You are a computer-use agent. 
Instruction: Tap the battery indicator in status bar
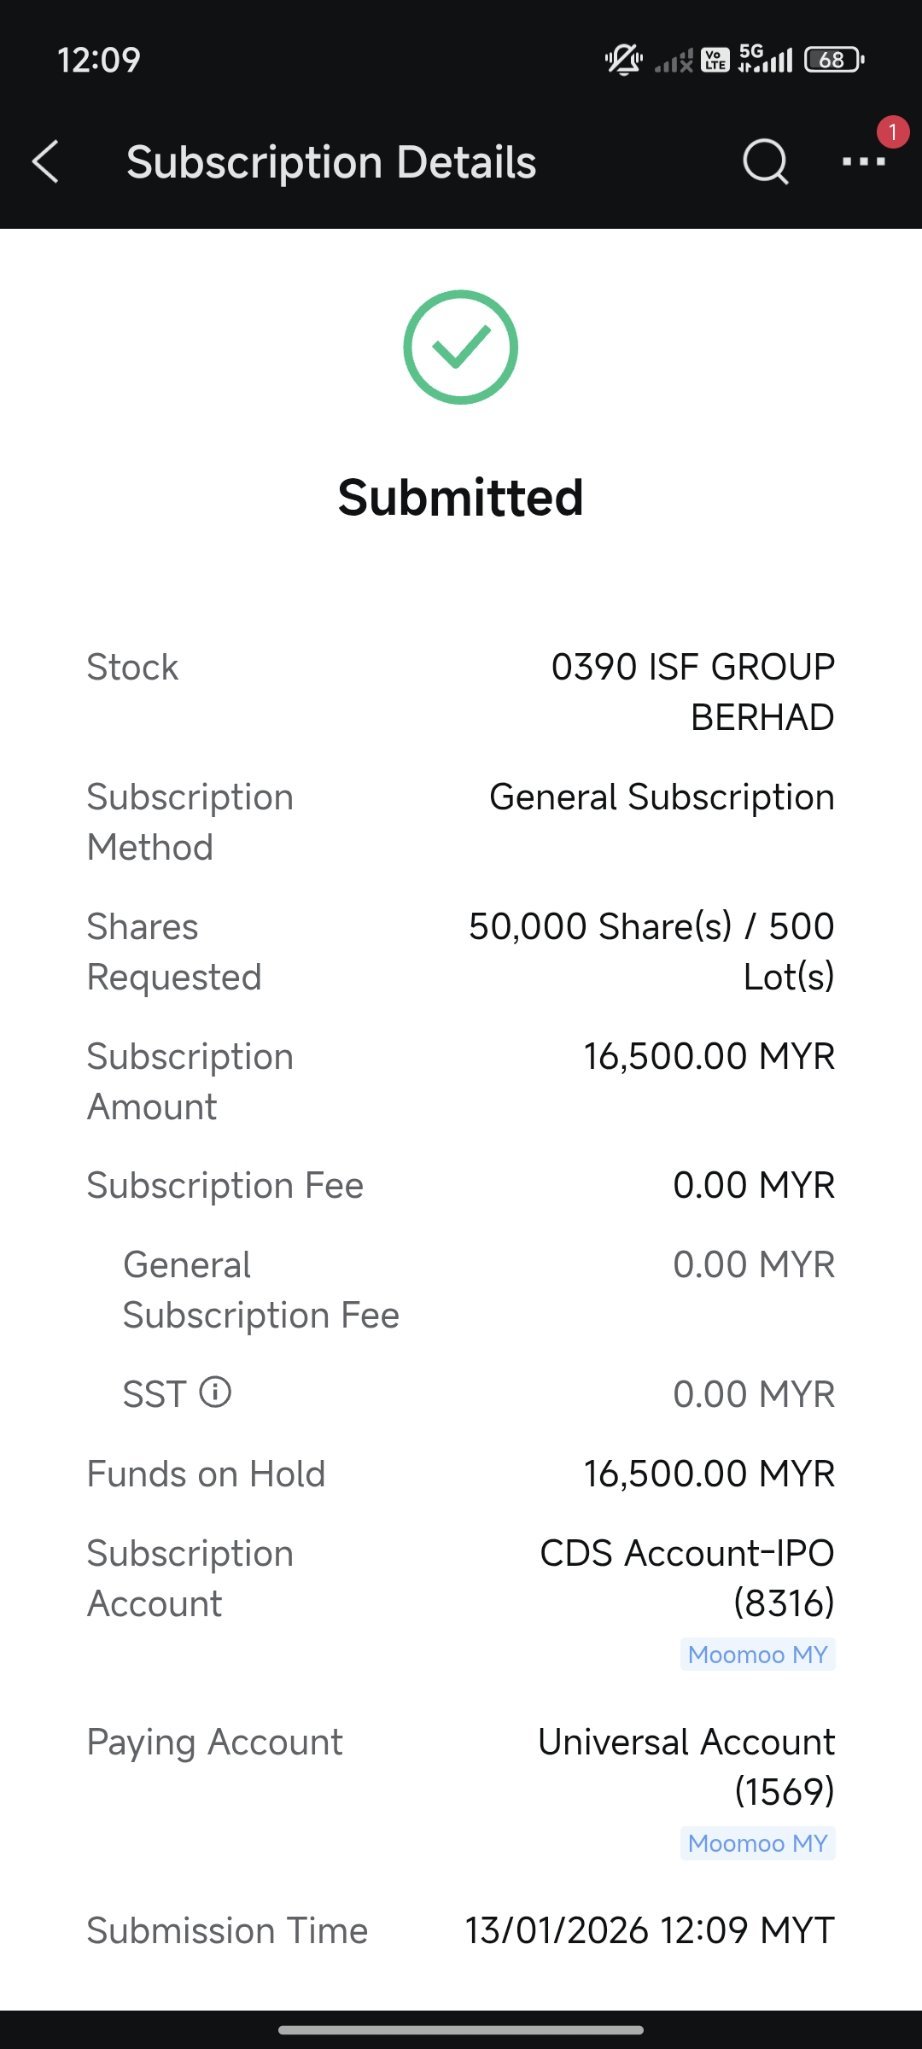point(834,60)
